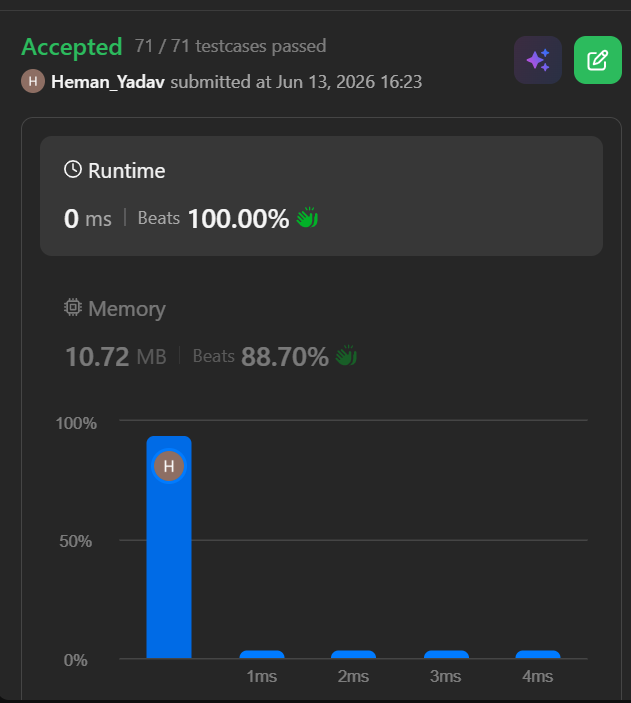The image size is (631, 703).
Task: Click the '0 ms' runtime value
Action: [x=87, y=219]
